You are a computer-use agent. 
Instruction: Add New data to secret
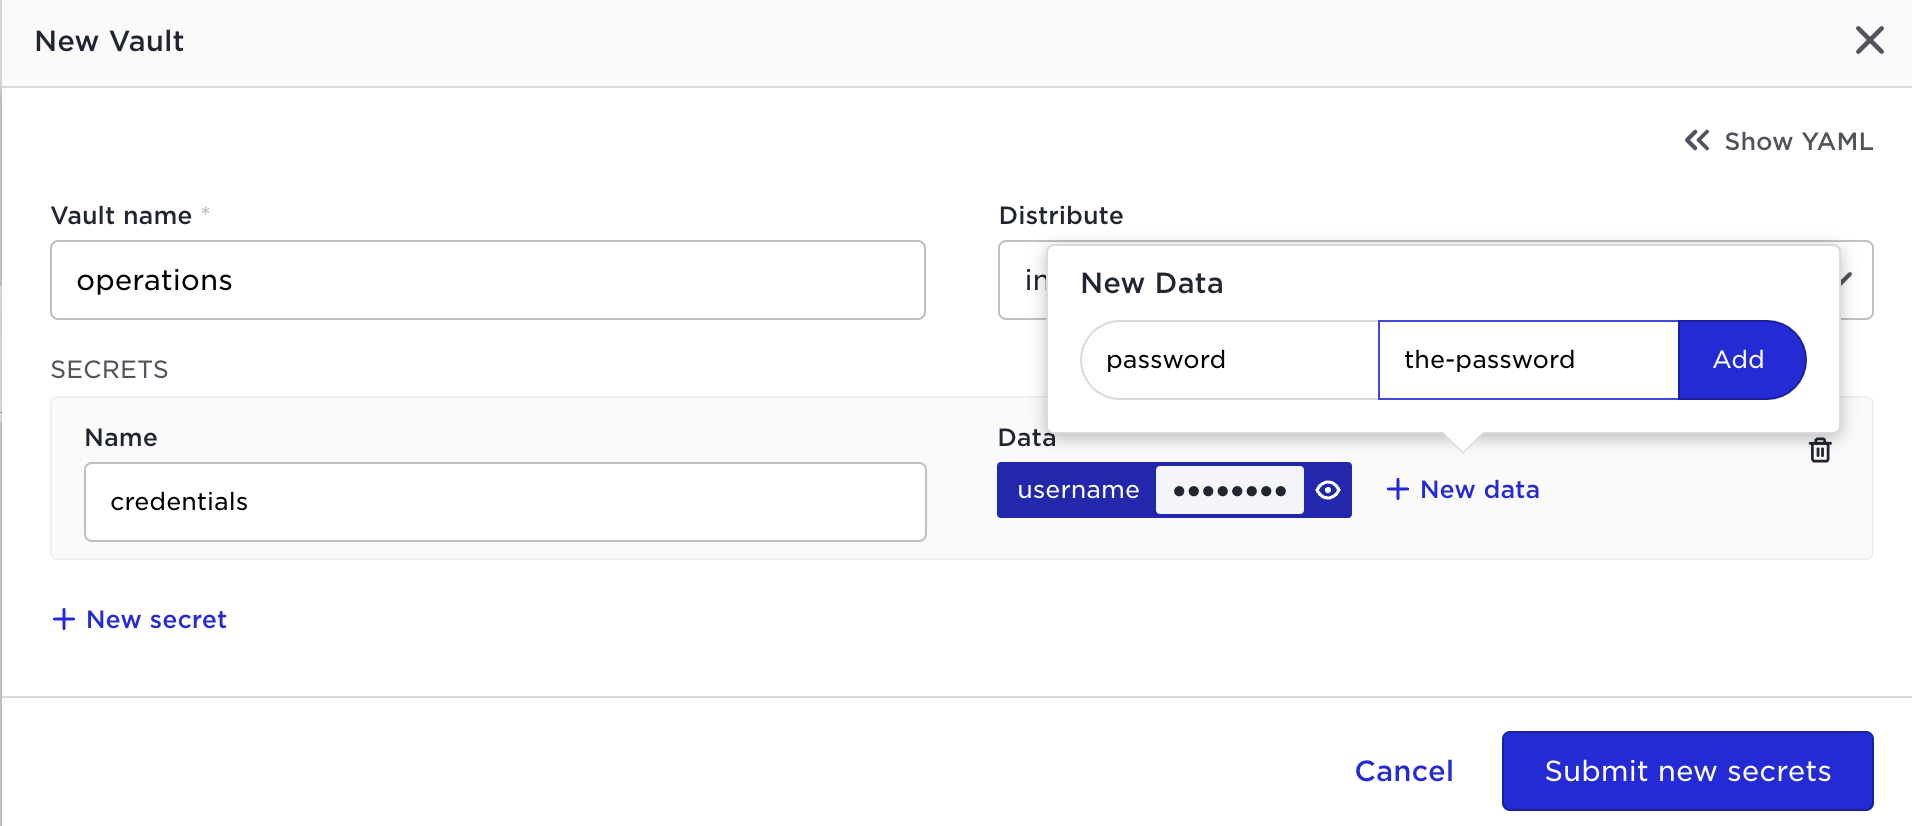1462,490
